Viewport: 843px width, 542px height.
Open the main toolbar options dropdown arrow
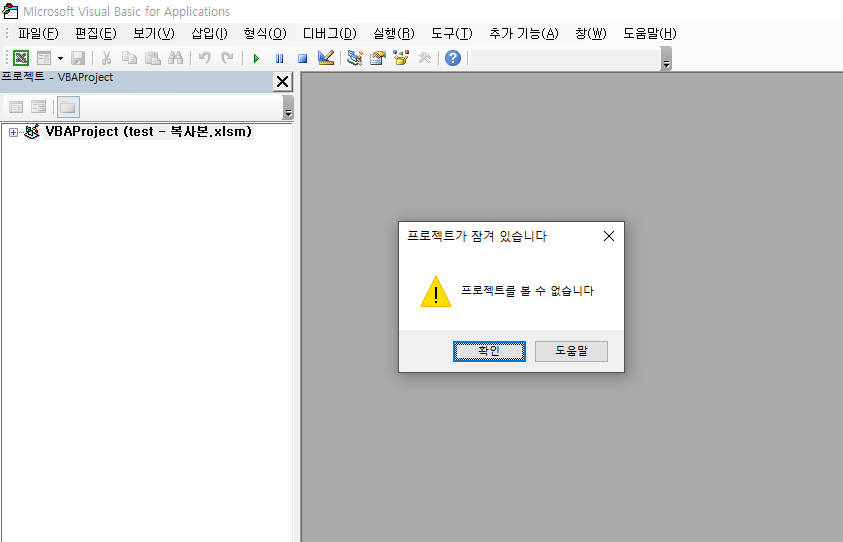pyautogui.click(x=666, y=62)
